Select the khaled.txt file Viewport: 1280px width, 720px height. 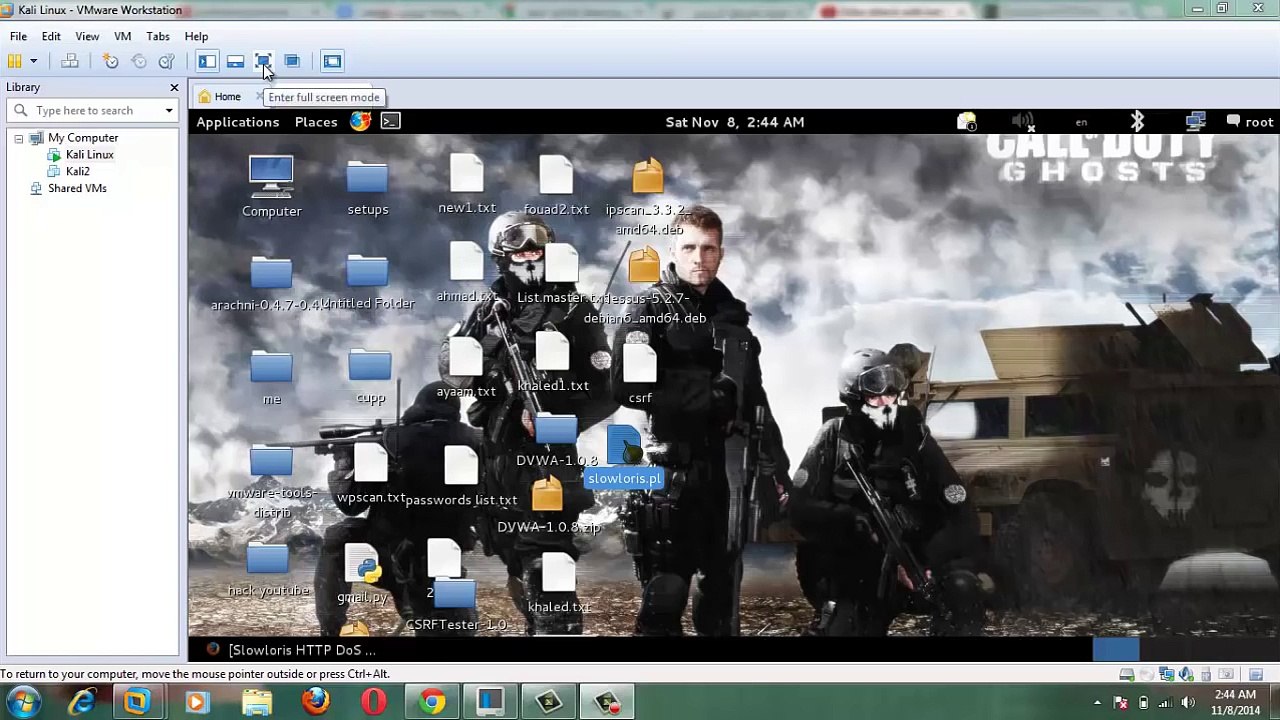tap(559, 585)
